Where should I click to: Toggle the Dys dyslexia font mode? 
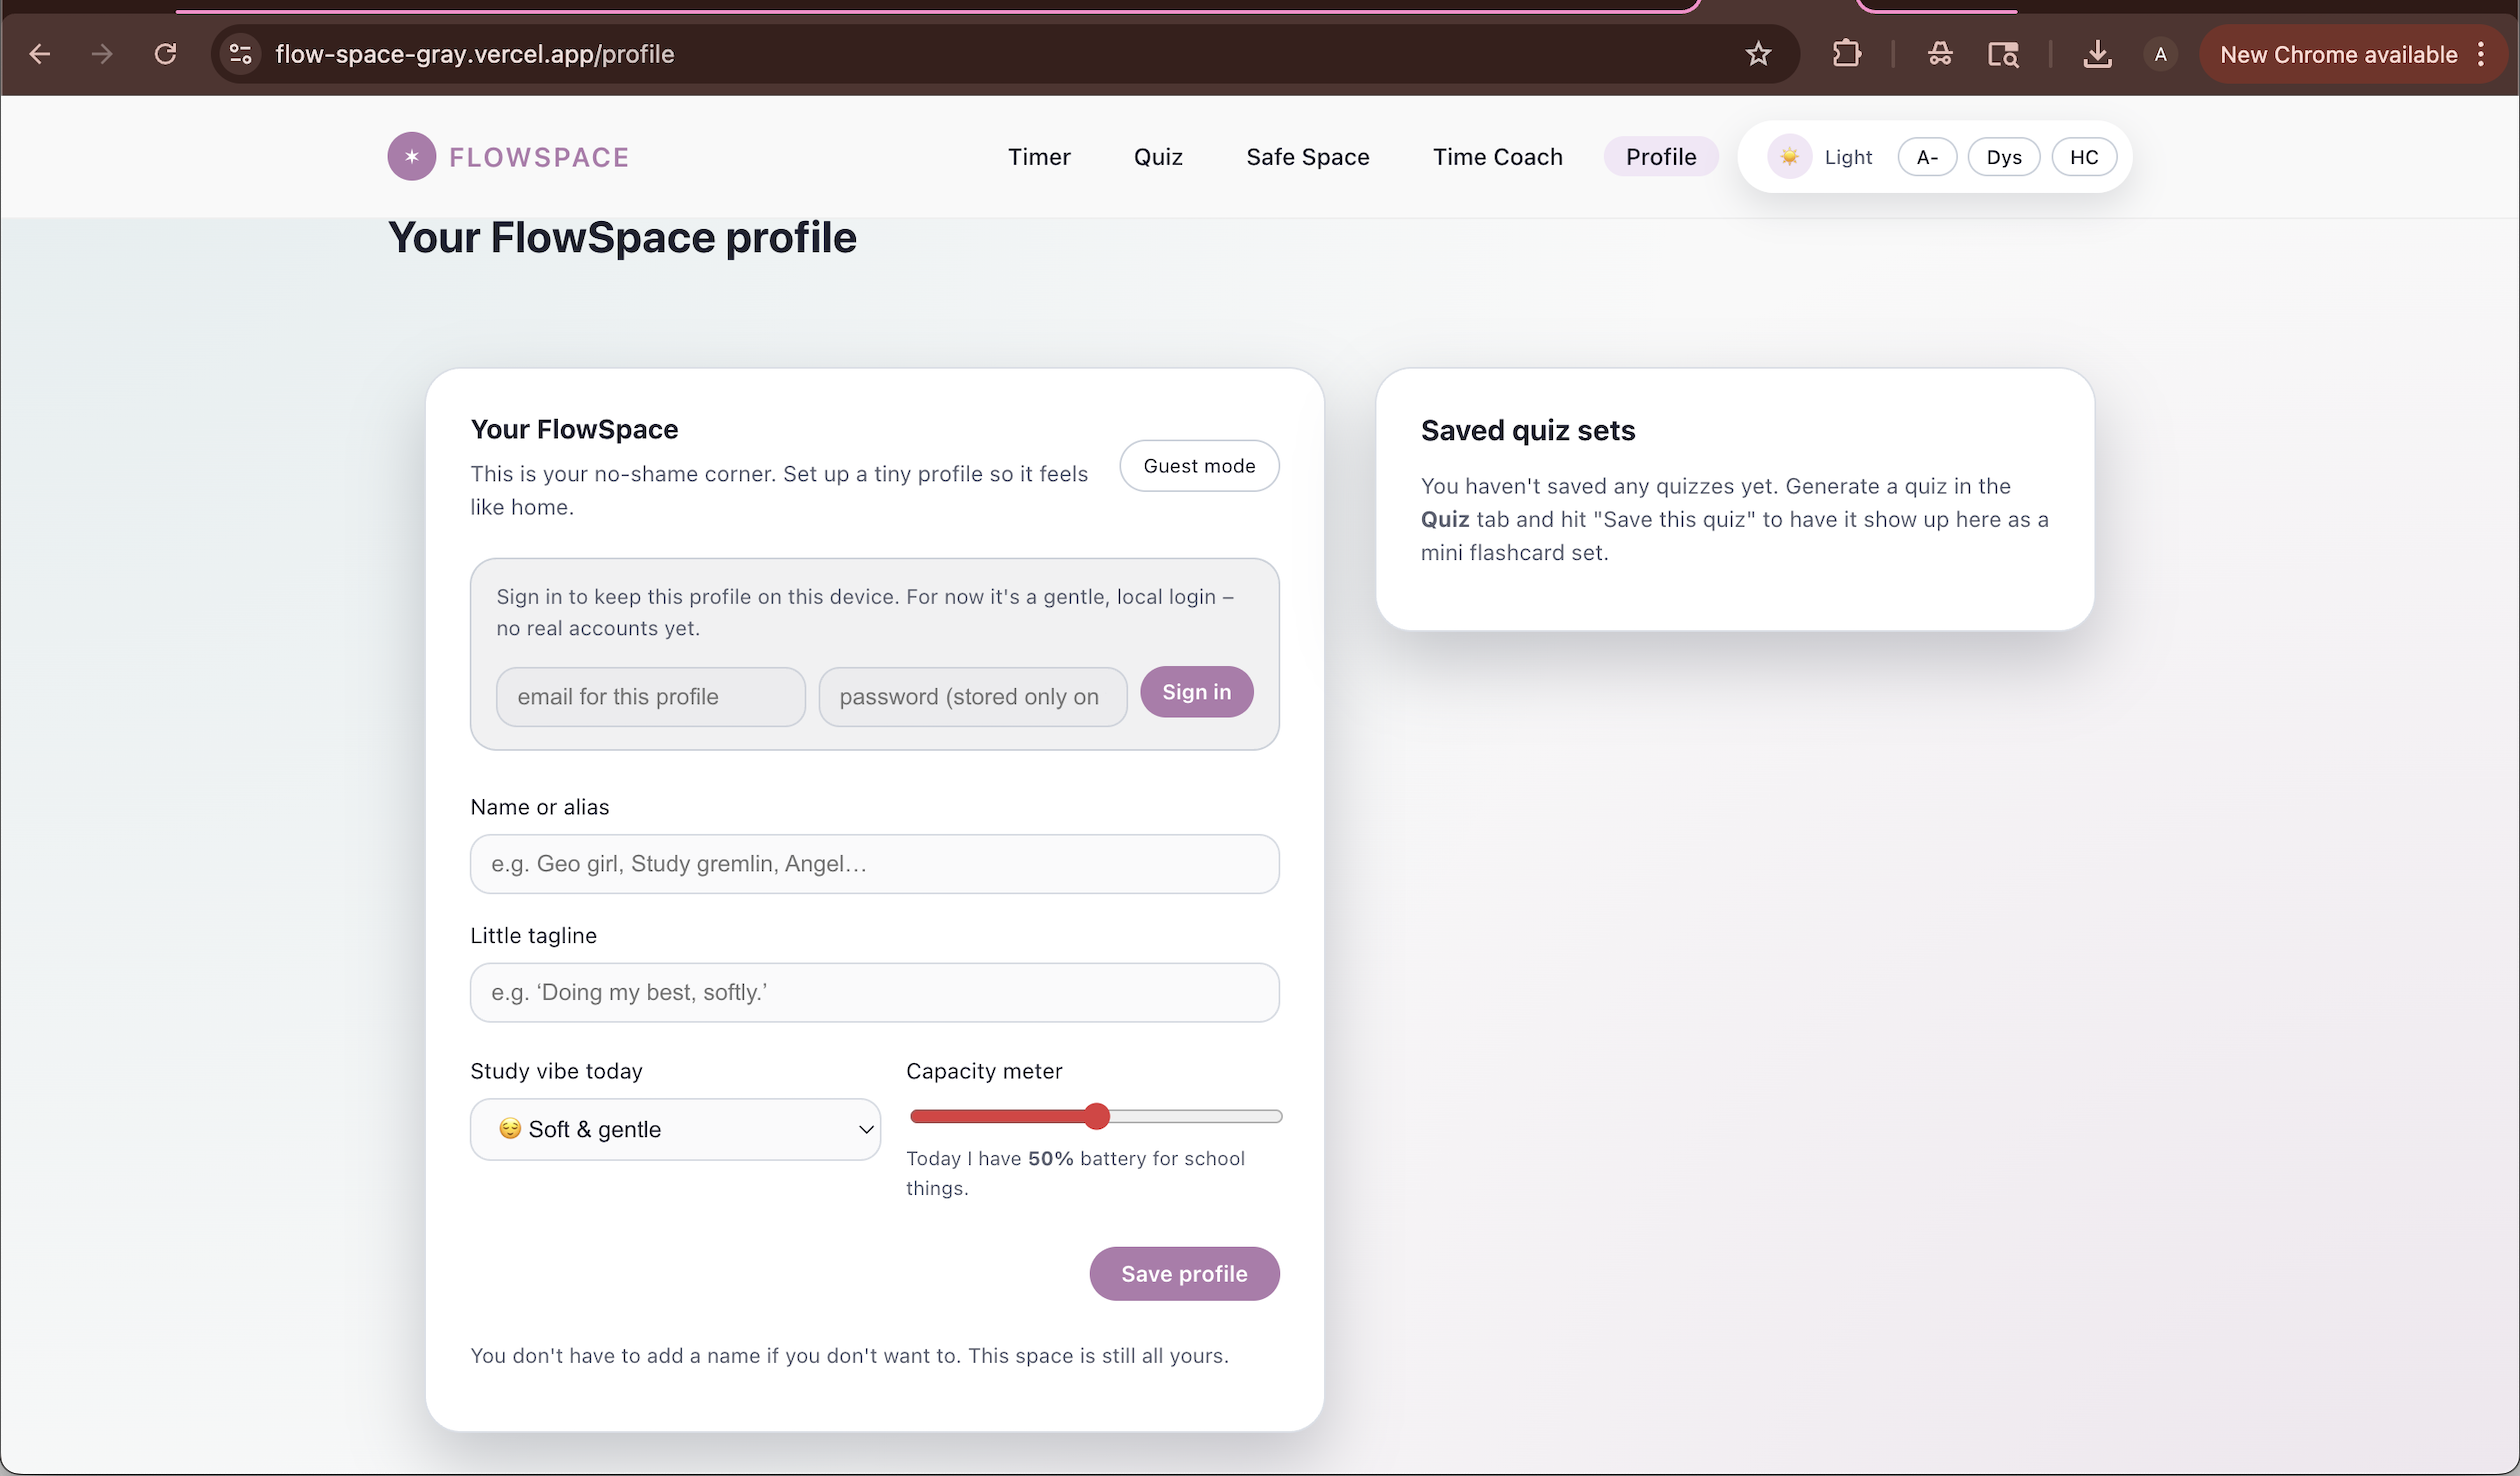(2003, 157)
